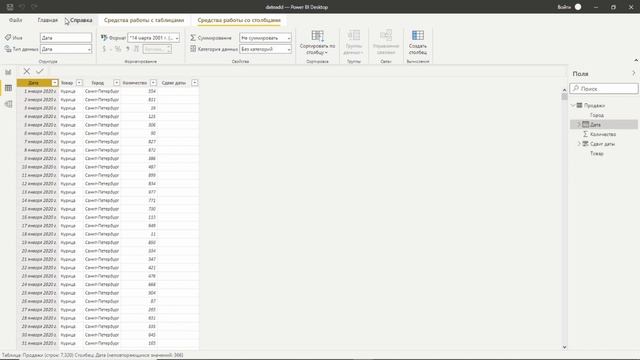
Task: Click the Имя column name input
Action: coord(66,38)
